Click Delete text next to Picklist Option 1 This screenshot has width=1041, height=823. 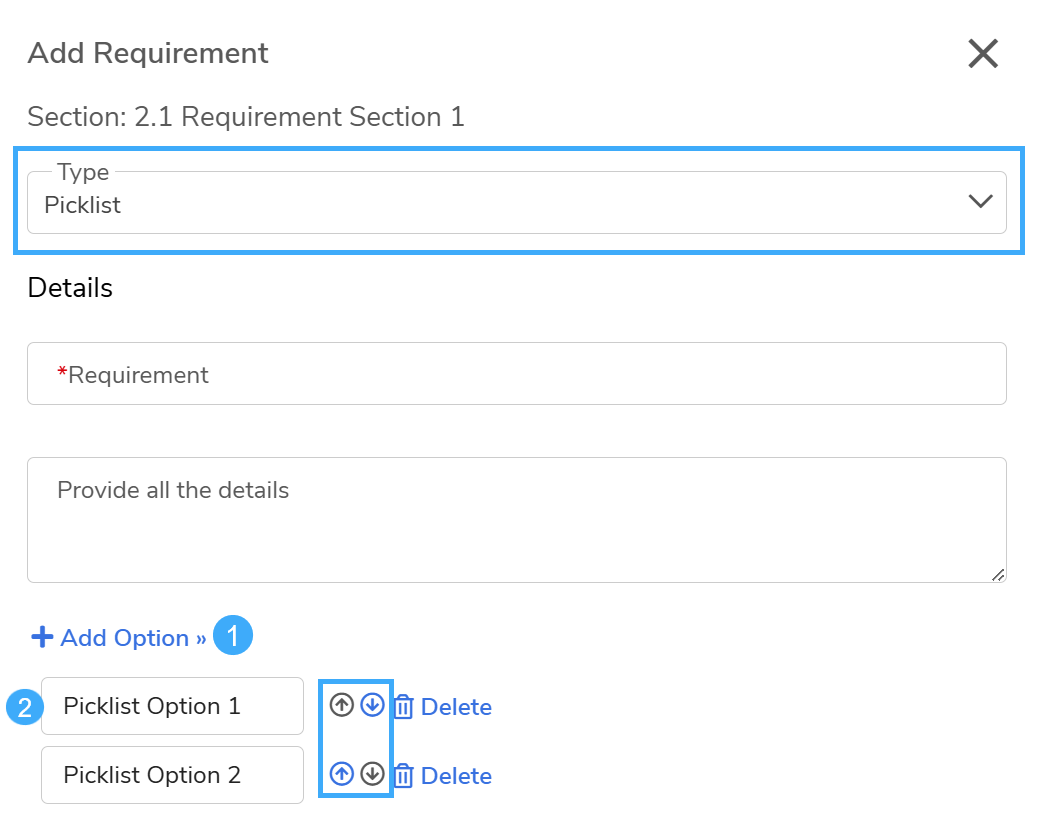click(456, 707)
